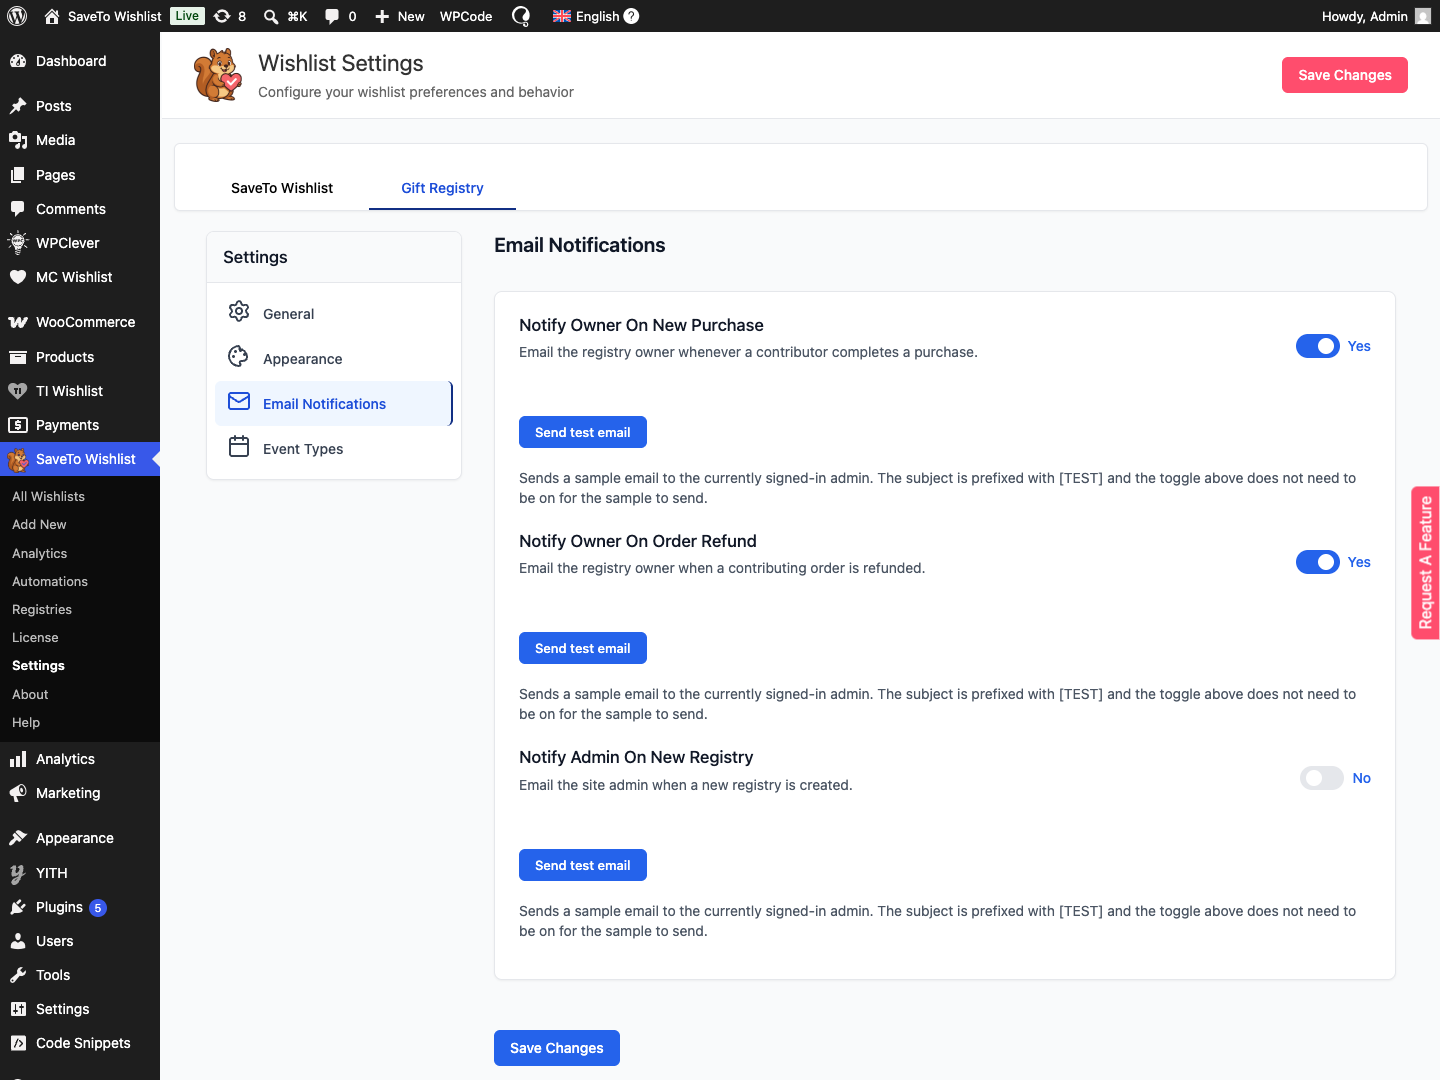Open the English language switcher

click(x=596, y=16)
